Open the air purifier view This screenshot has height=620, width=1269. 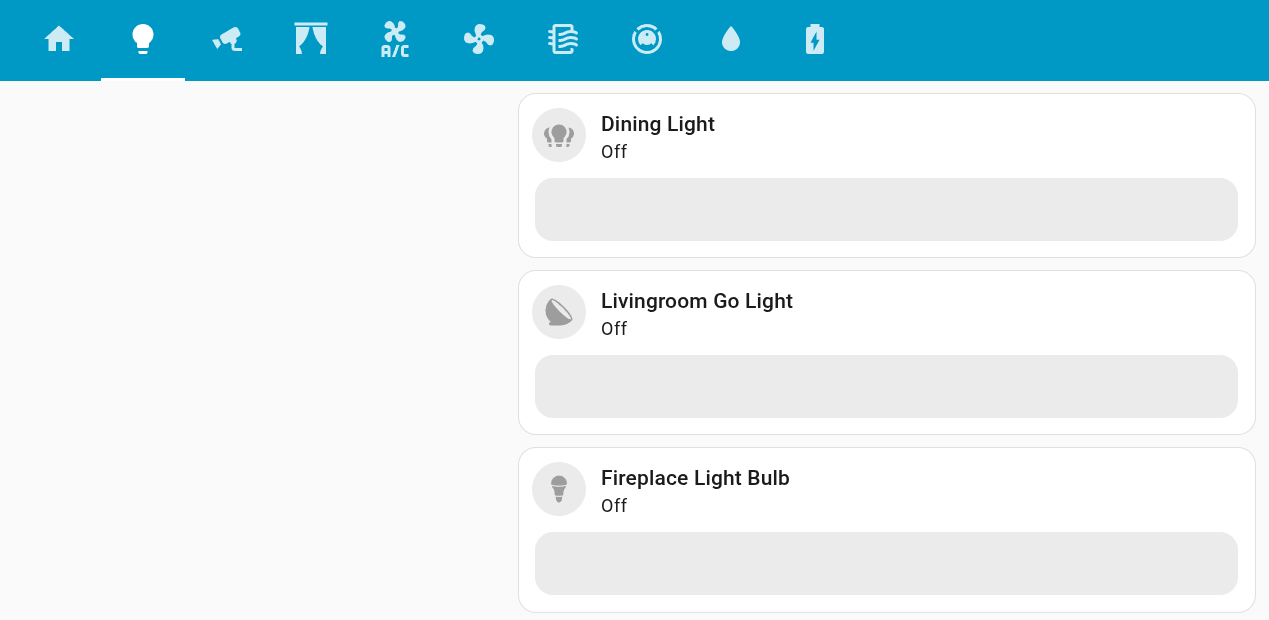click(563, 40)
